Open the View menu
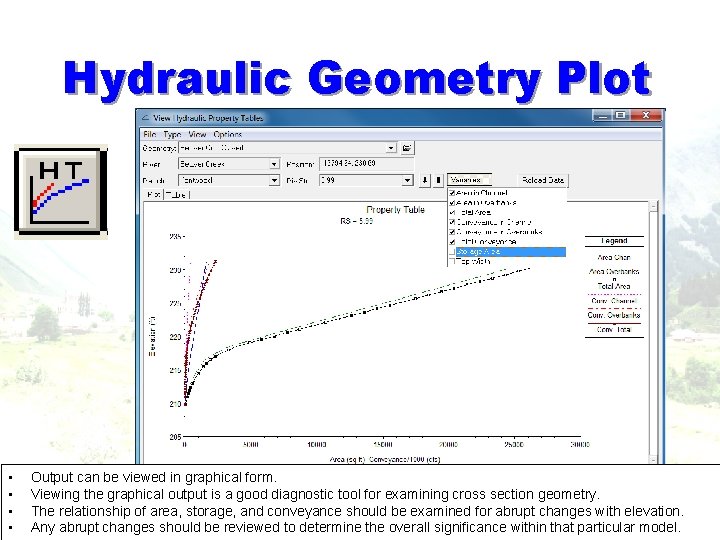This screenshot has width=720, height=540. click(197, 134)
